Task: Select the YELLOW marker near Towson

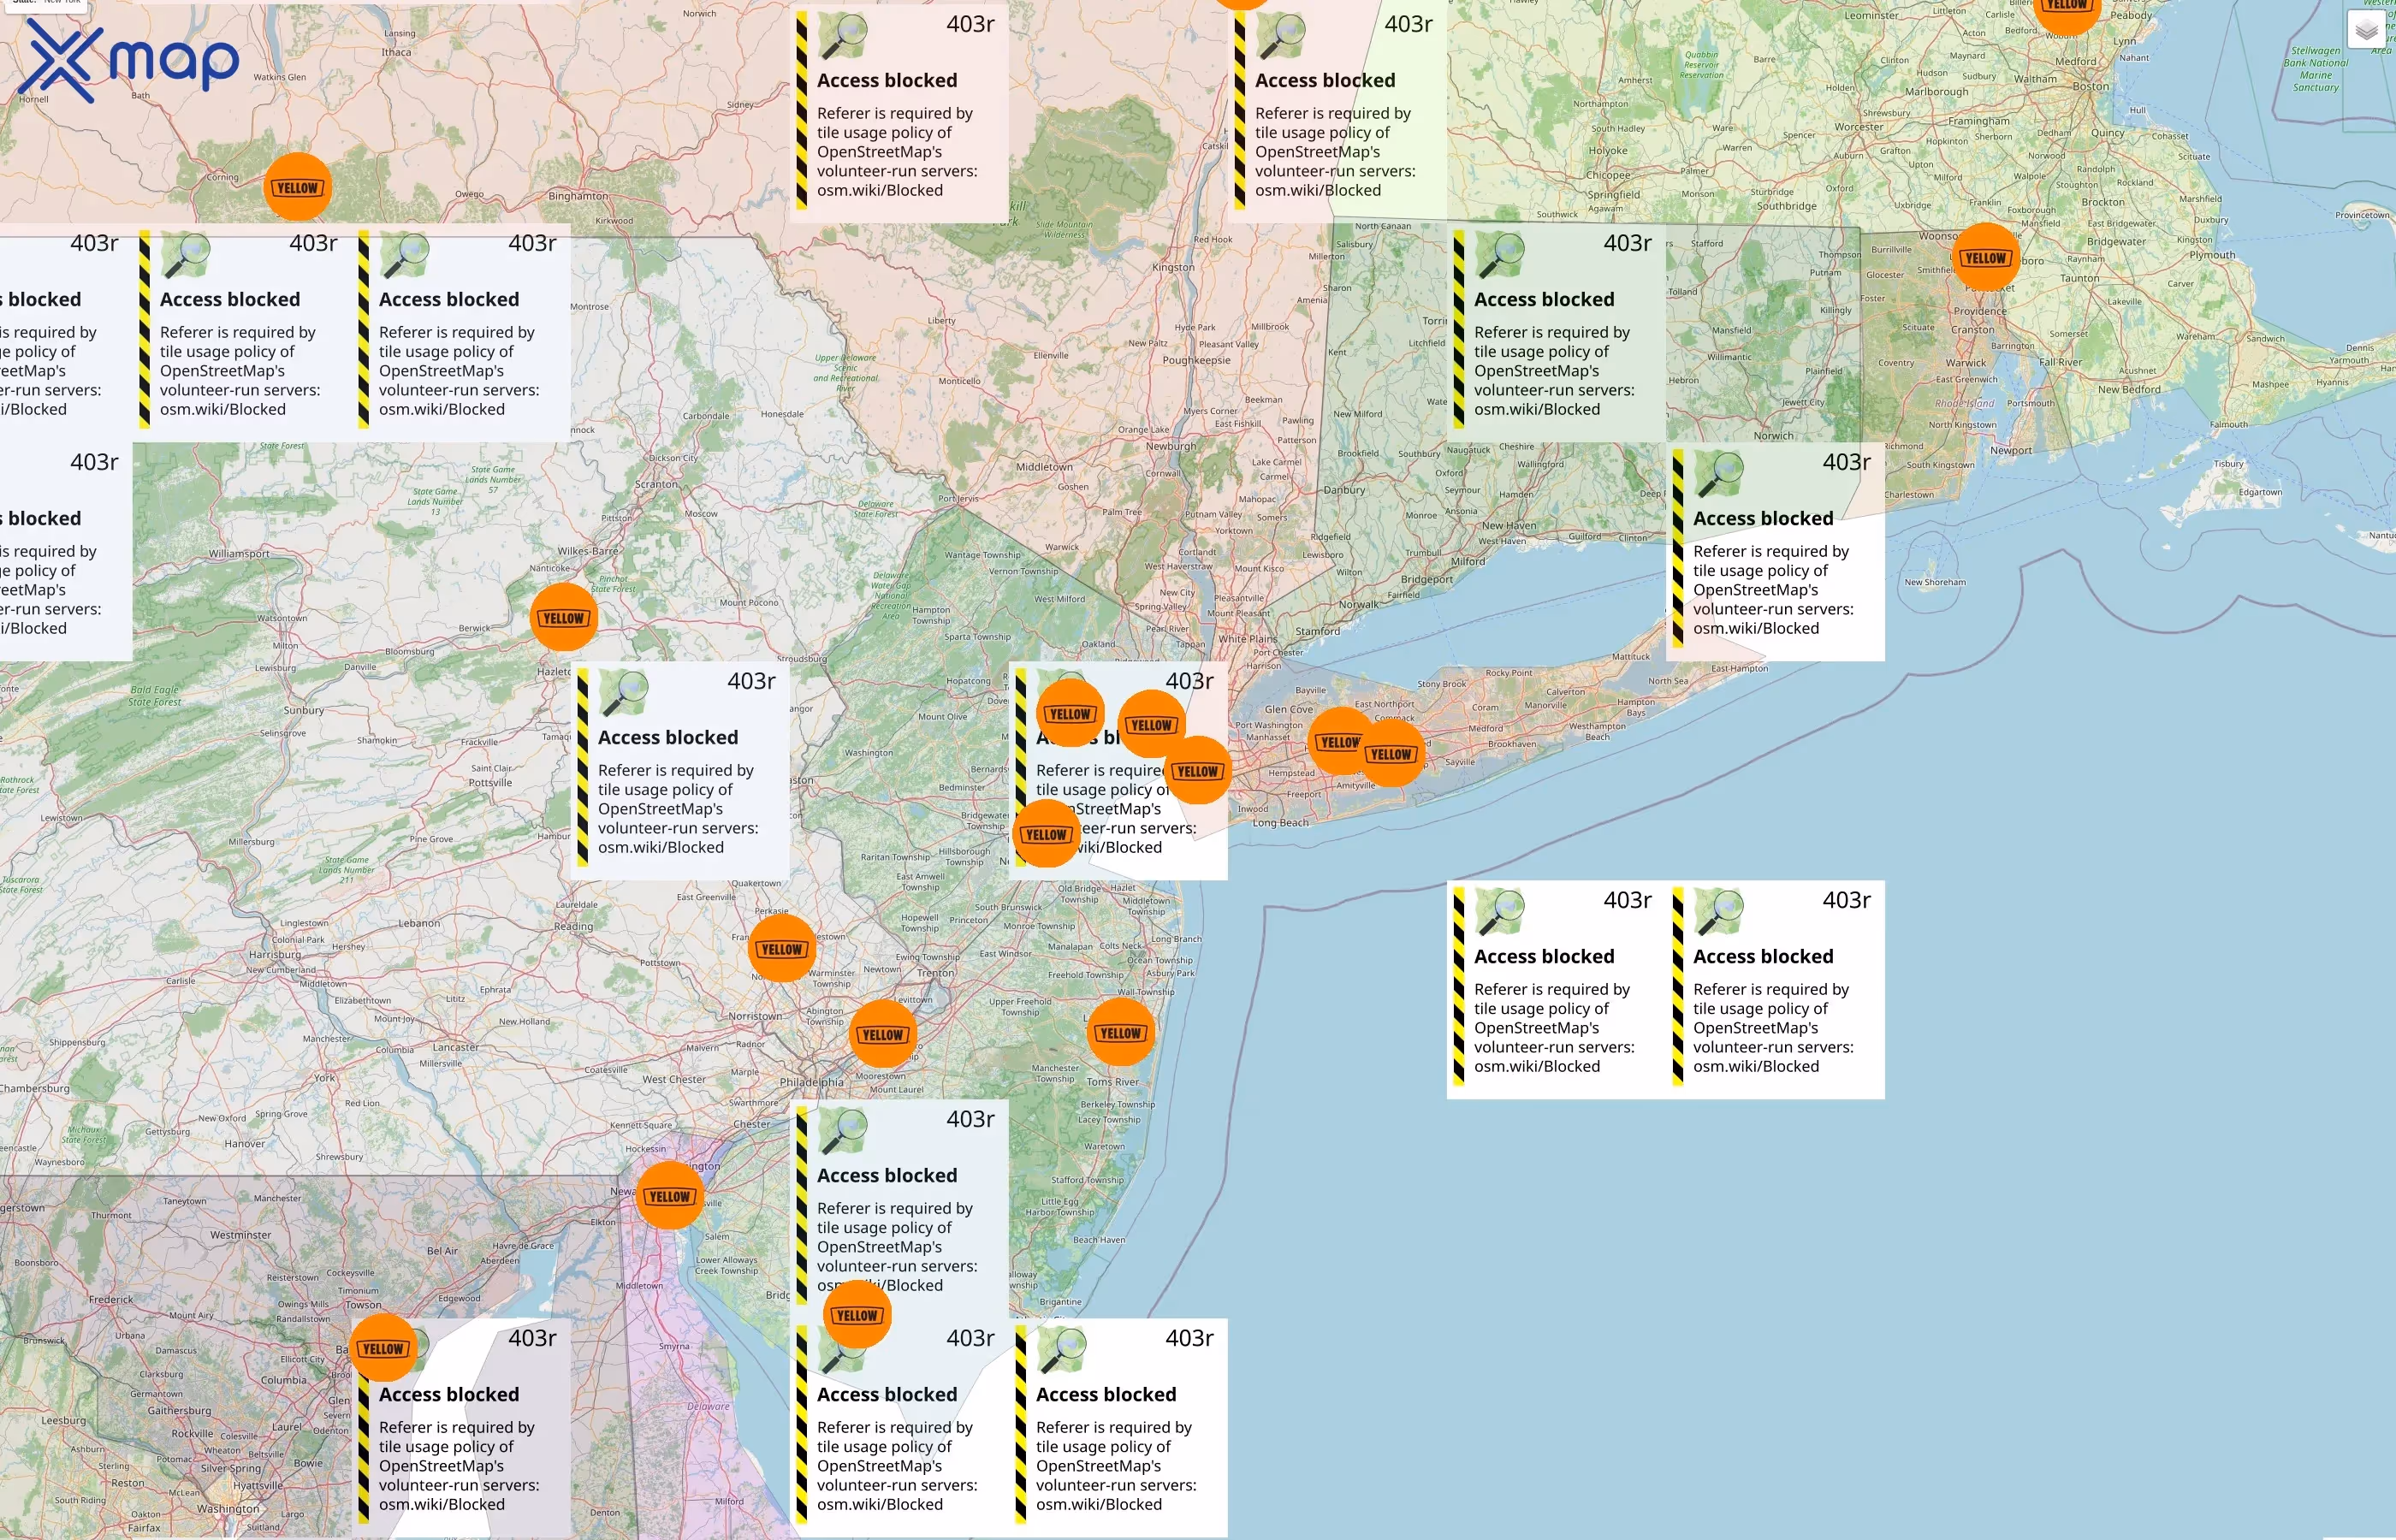Action: 383,1348
